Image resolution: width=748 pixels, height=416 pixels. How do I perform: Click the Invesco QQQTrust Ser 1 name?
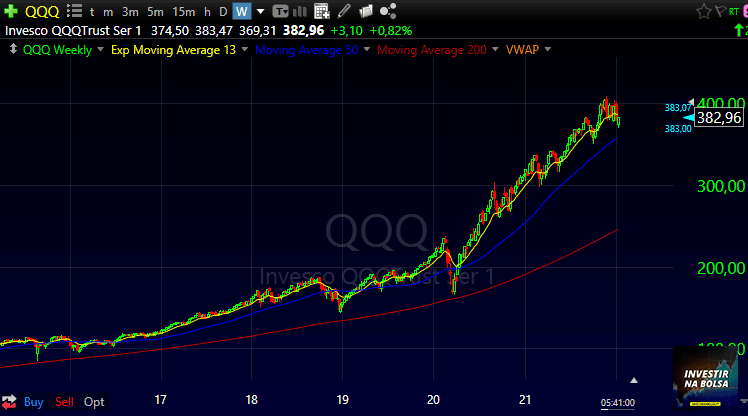click(73, 31)
